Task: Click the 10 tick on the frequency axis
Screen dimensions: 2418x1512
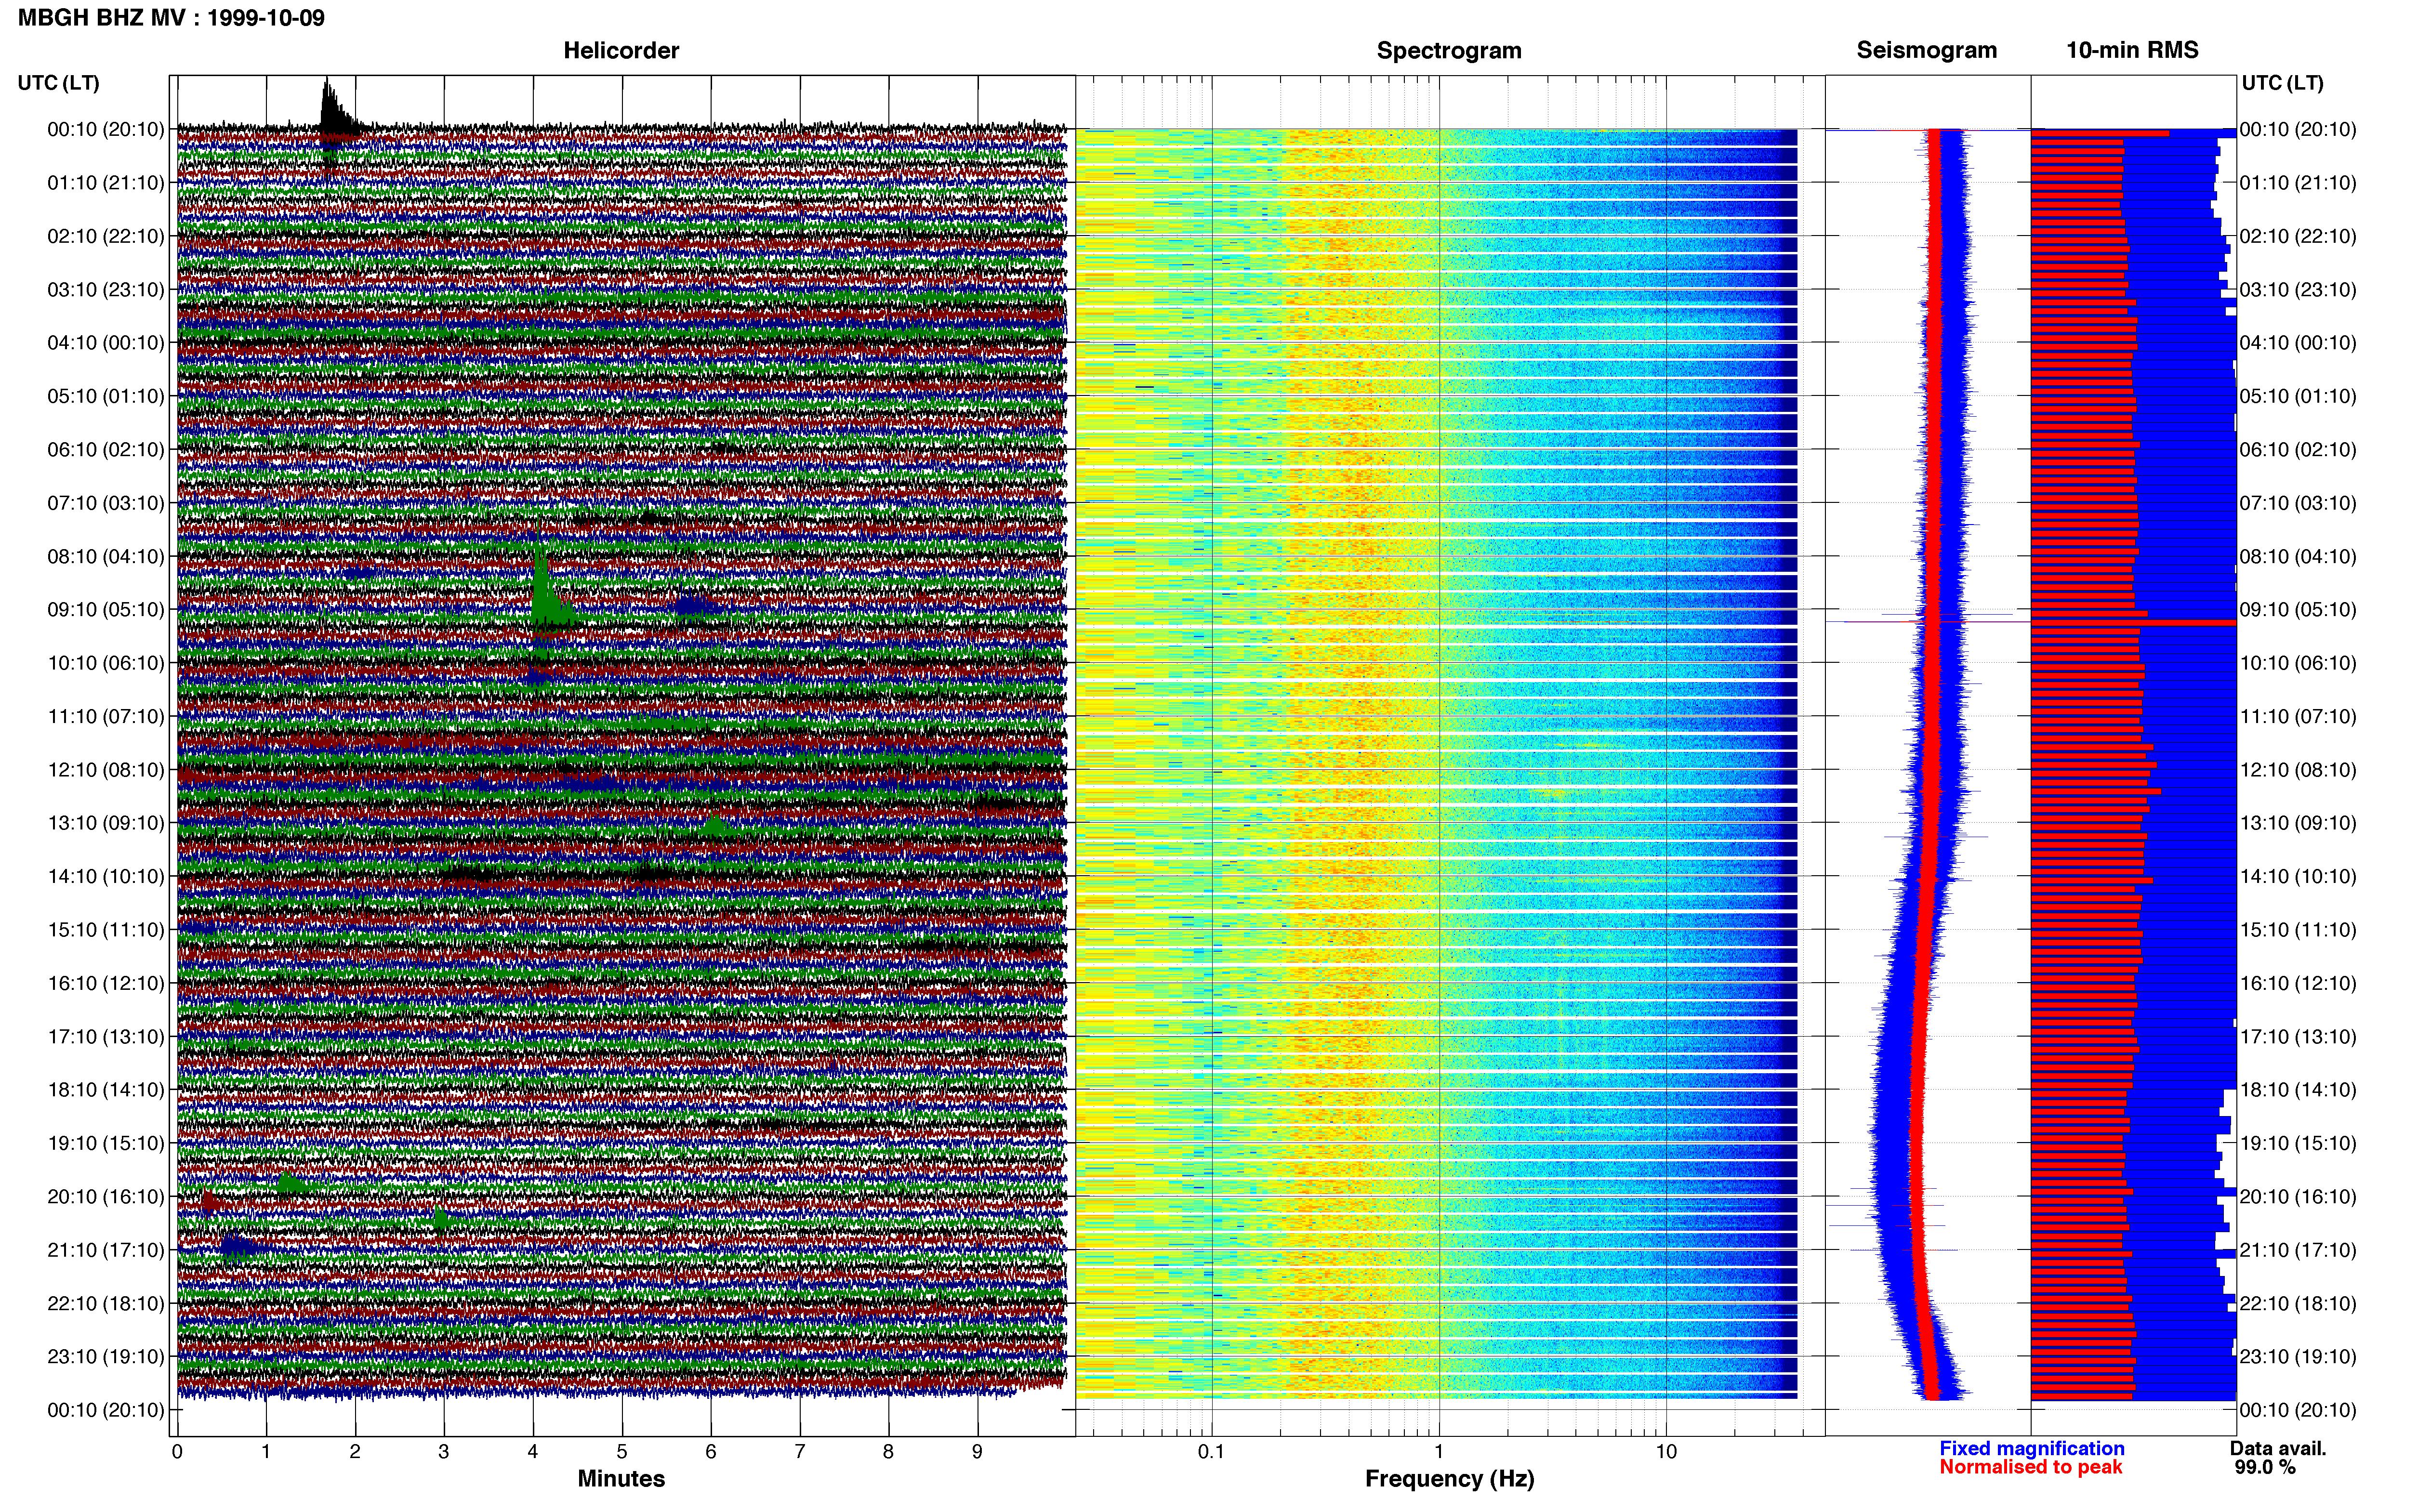Action: (x=1666, y=1452)
